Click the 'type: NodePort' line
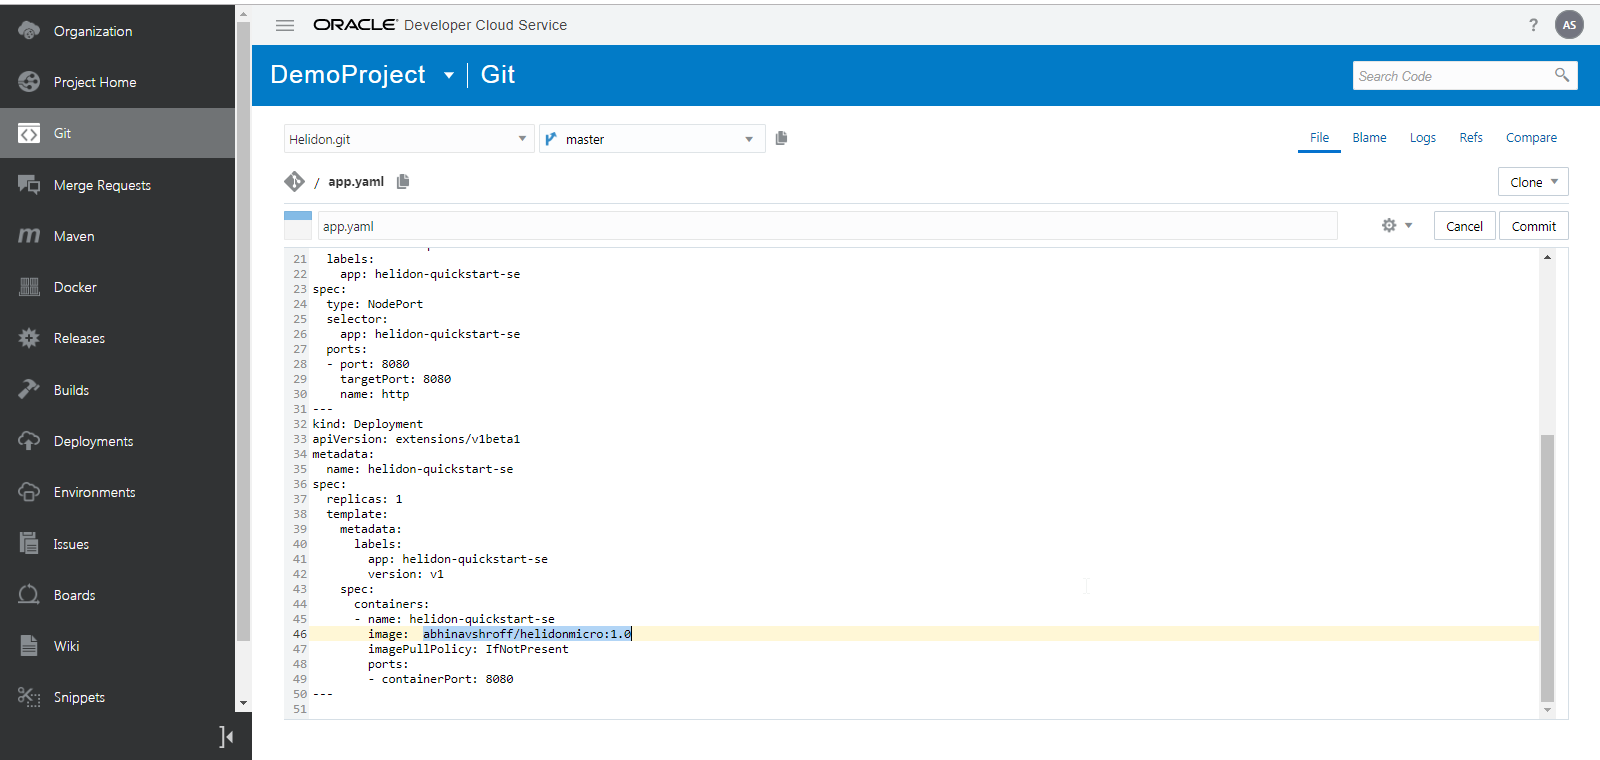Screen dimensions: 1600x760 click(x=374, y=304)
